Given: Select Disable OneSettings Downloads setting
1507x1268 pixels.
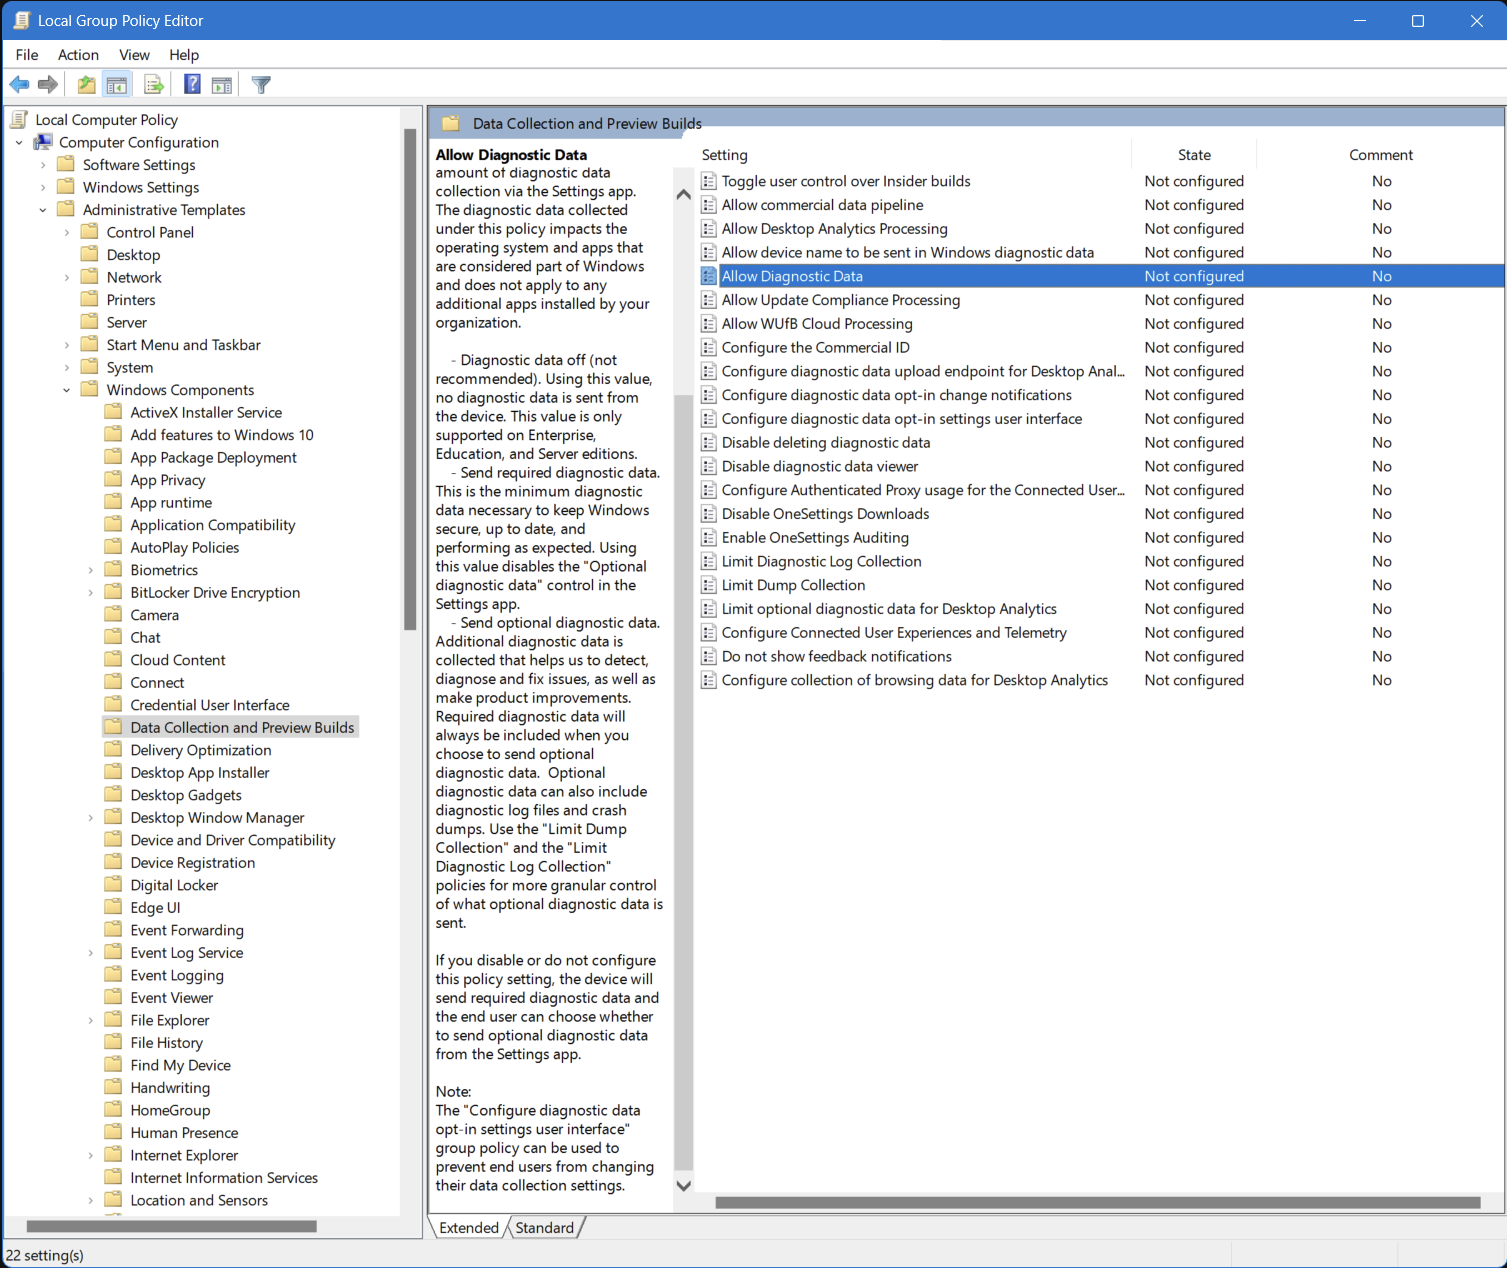Looking at the screenshot, I should (825, 514).
